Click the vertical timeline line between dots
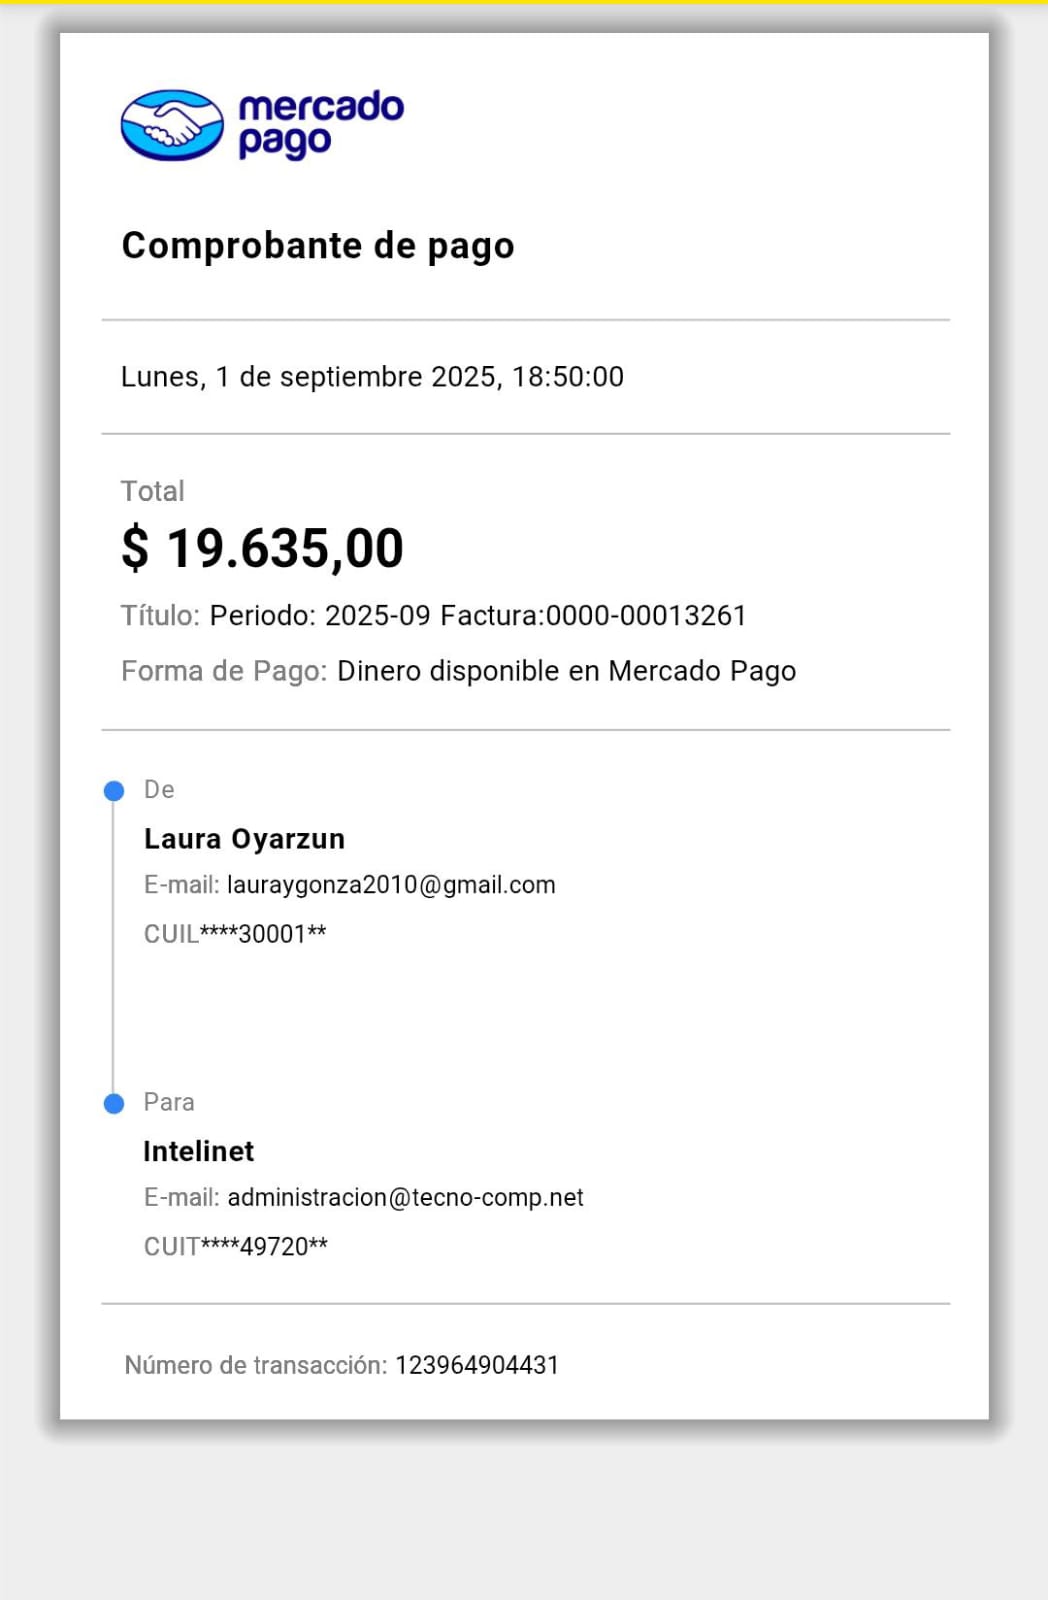The width and height of the screenshot is (1048, 1600). click(113, 950)
